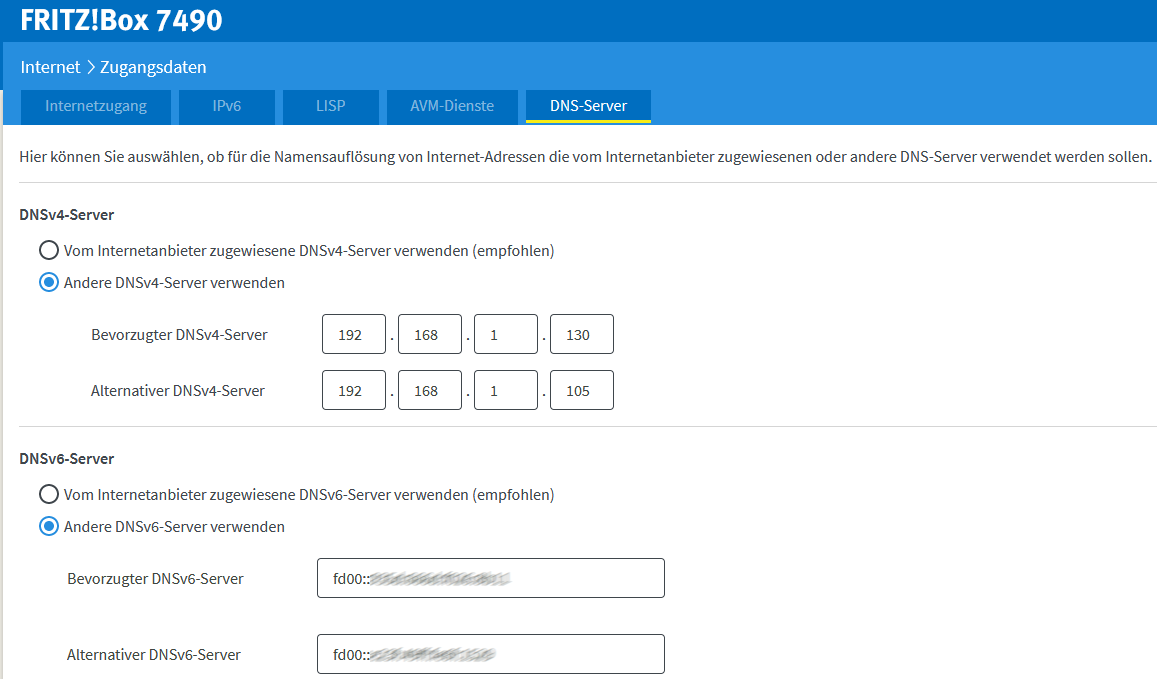The image size is (1157, 679).
Task: Select provider-assigned DNSv6 servers radio option
Action: click(49, 494)
